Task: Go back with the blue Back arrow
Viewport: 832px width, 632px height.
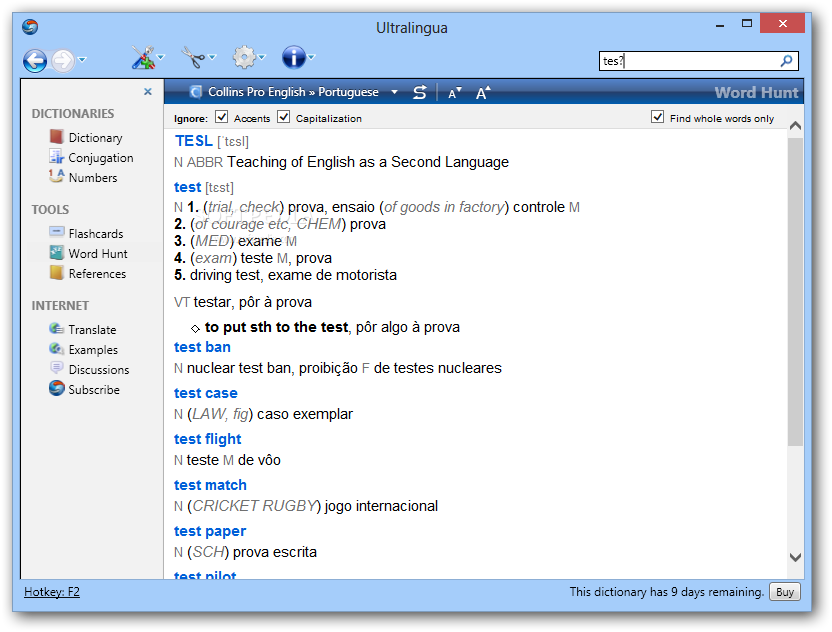Action: 34,60
